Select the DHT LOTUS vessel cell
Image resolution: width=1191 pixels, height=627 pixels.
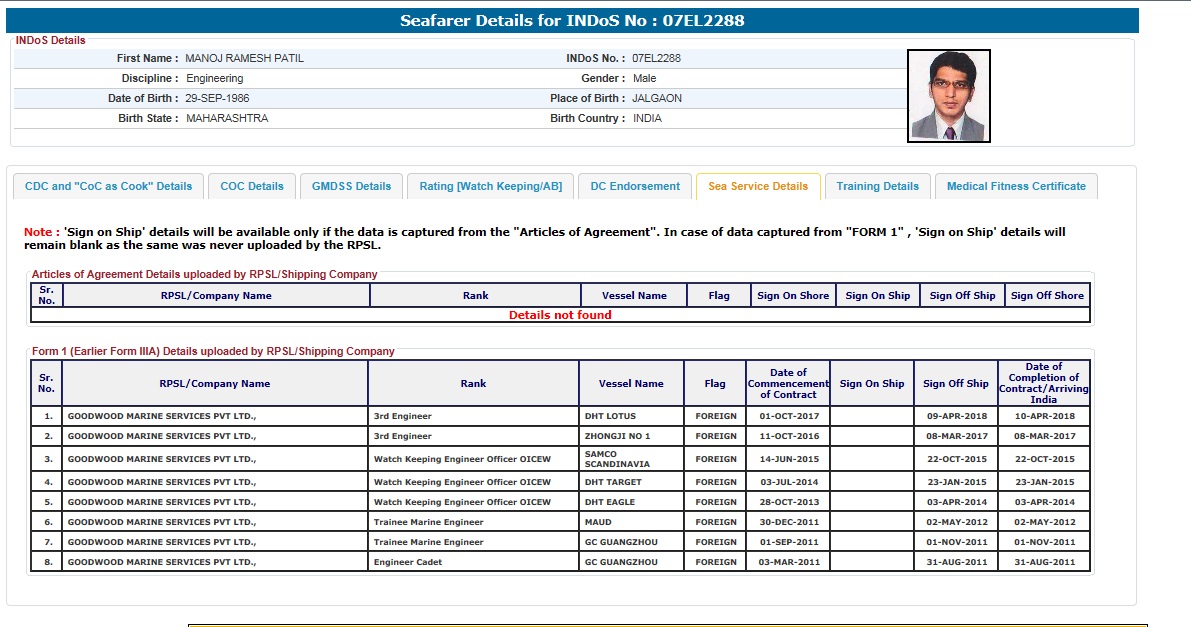(610, 416)
